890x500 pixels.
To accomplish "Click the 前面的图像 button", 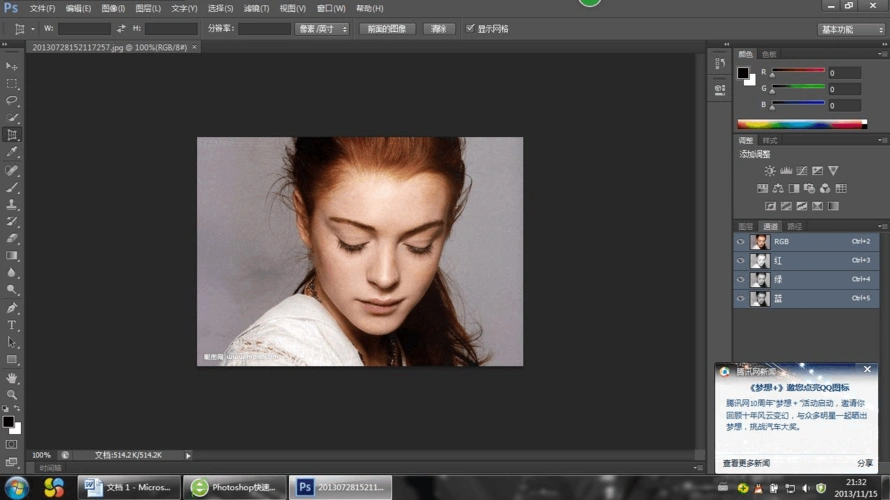I will [387, 29].
